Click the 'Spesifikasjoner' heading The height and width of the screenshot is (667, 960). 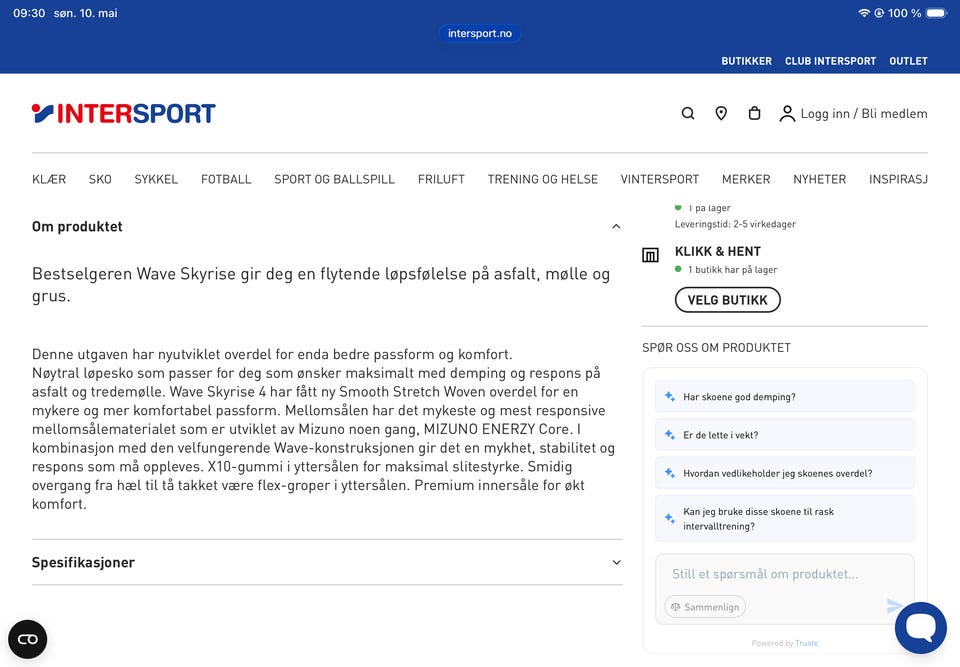(83, 562)
